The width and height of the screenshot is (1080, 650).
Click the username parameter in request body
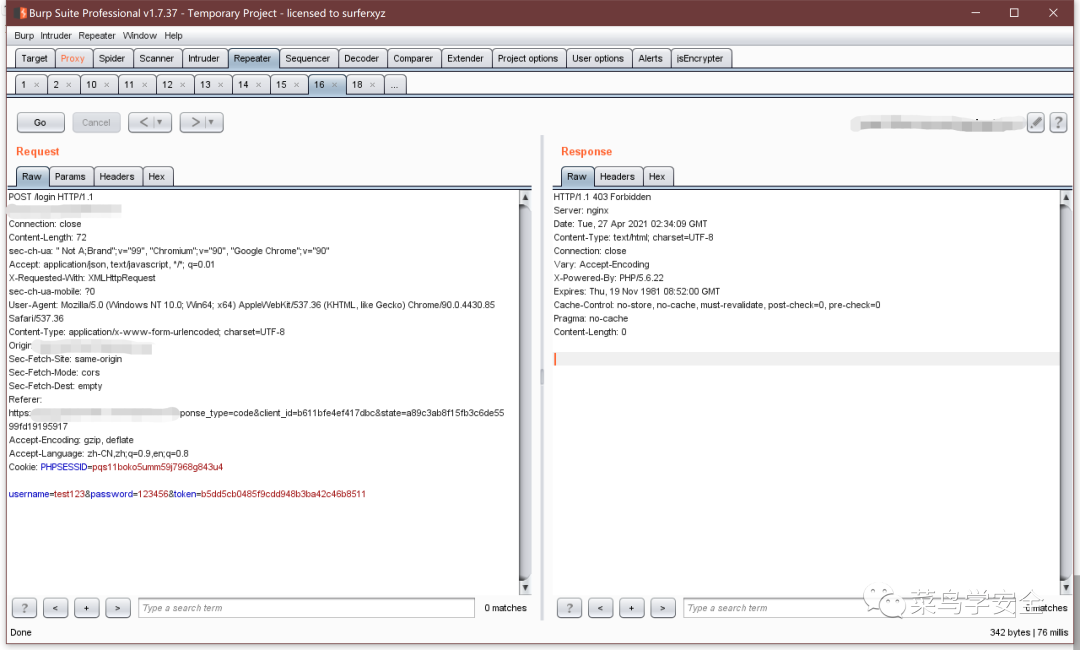pyautogui.click(x=29, y=494)
